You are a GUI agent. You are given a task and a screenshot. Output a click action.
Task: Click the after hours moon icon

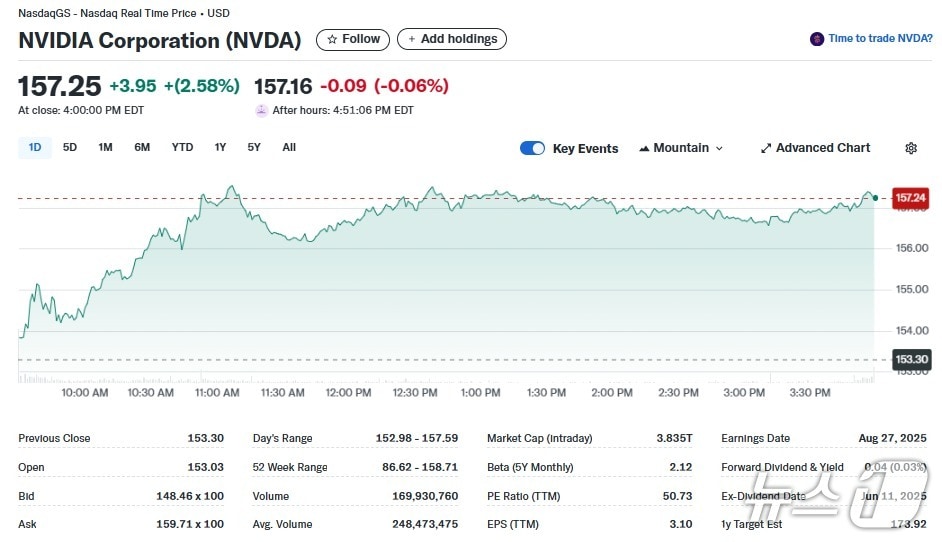262,111
